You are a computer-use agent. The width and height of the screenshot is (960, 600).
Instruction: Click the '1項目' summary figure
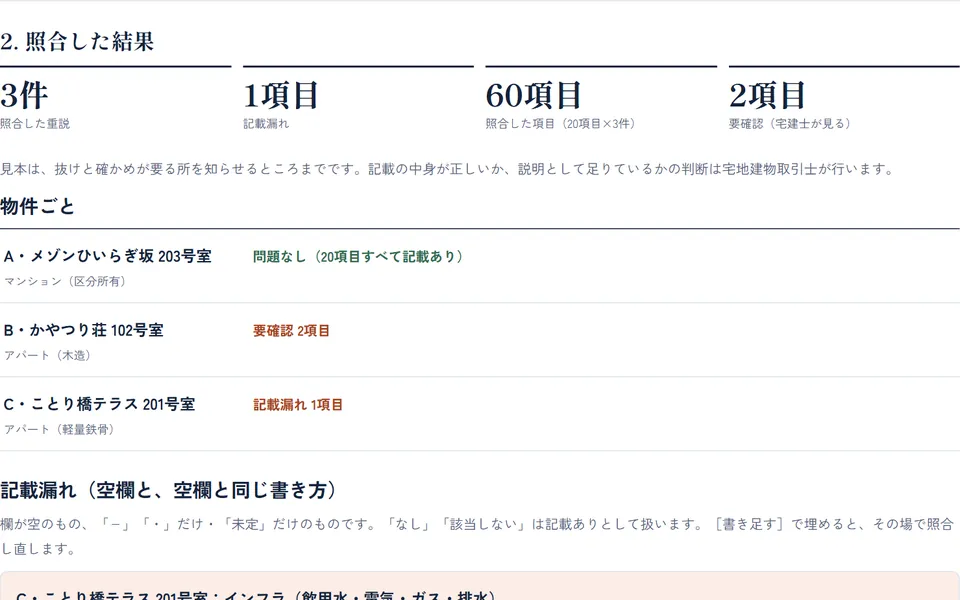click(280, 95)
